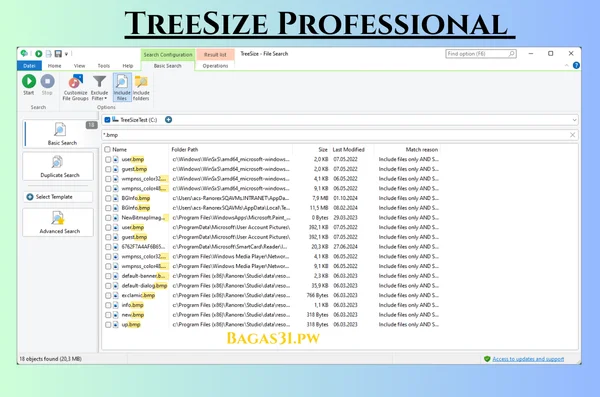Click the save icon in title bar
The width and height of the screenshot is (600, 397).
point(58,54)
